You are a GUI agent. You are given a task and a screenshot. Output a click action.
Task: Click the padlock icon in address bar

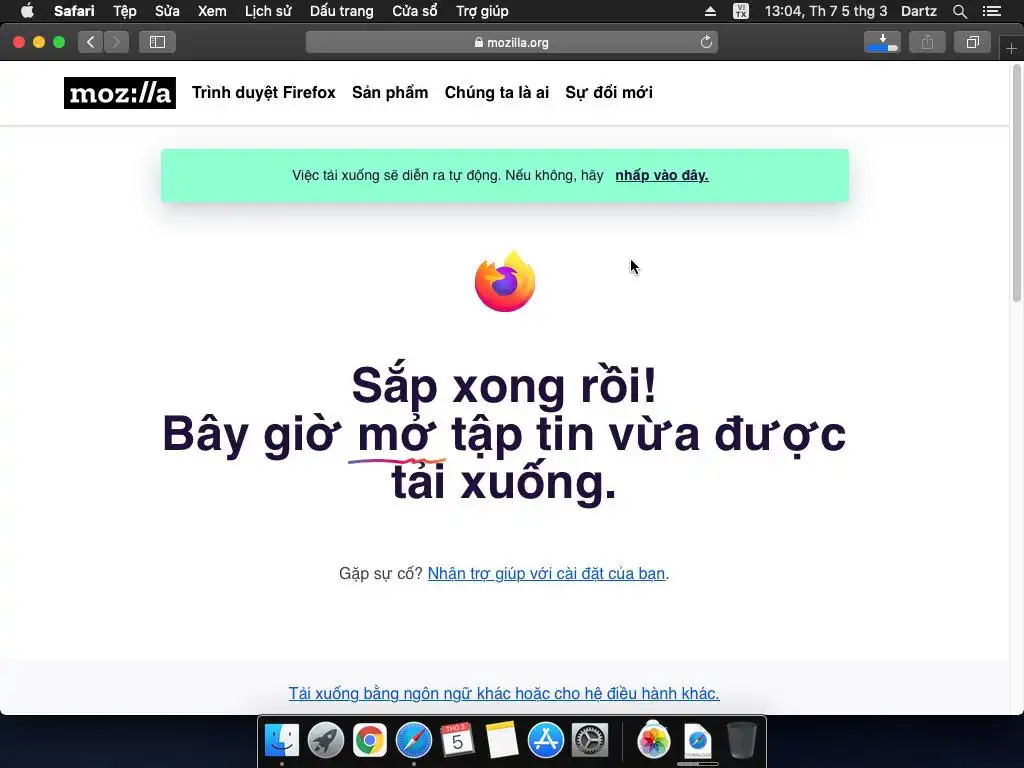(479, 42)
